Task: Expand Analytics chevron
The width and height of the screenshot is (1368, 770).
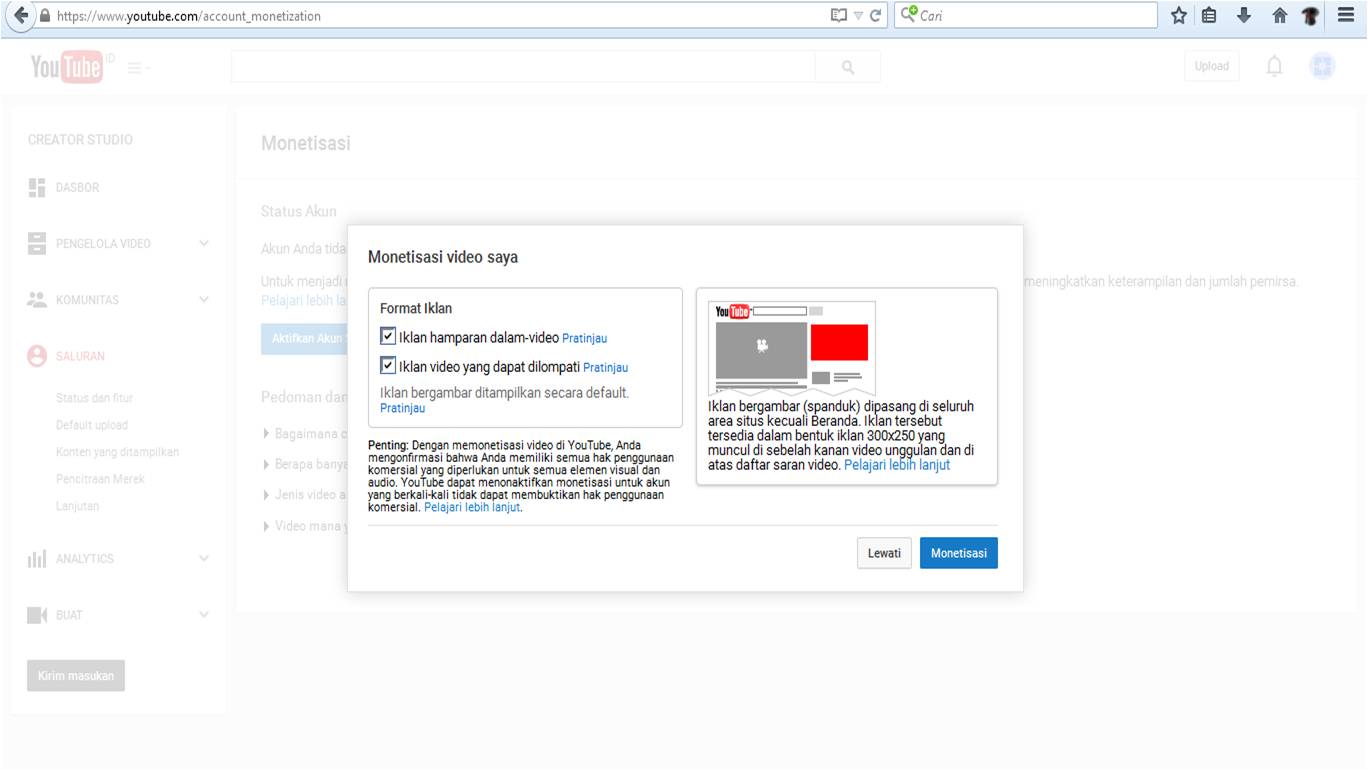Action: 204,559
